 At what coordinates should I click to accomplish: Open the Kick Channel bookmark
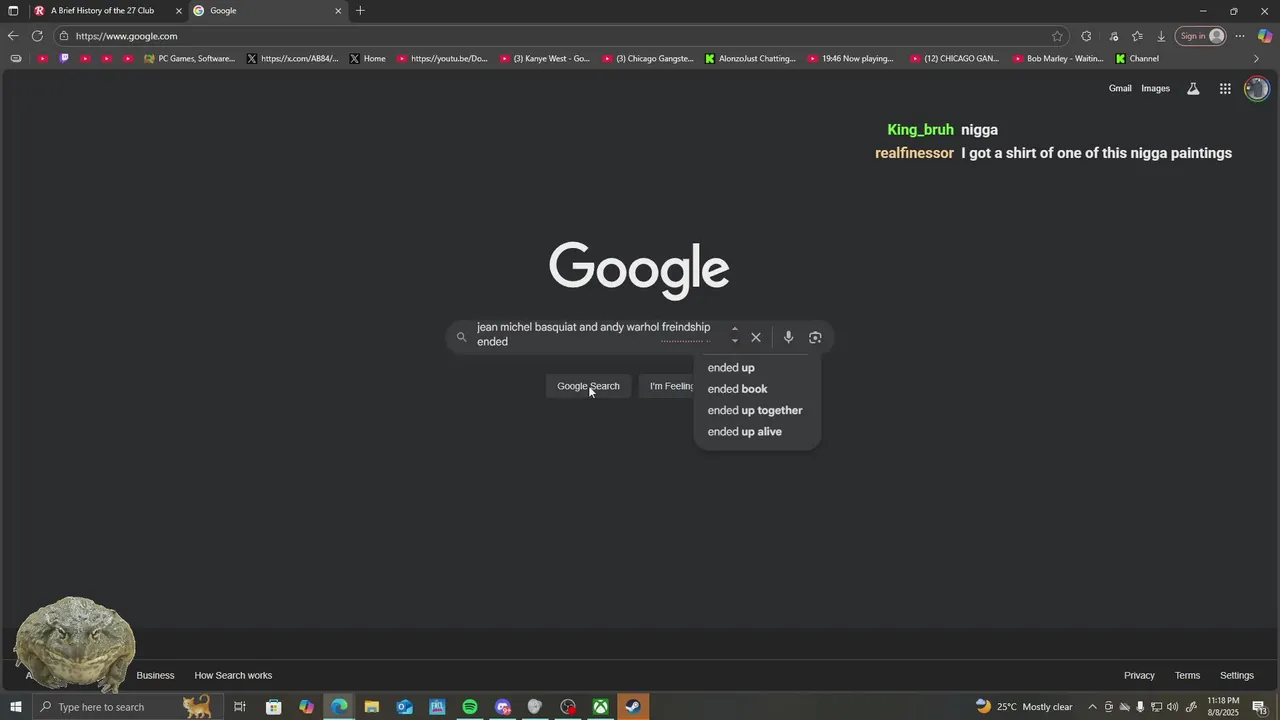click(1138, 59)
